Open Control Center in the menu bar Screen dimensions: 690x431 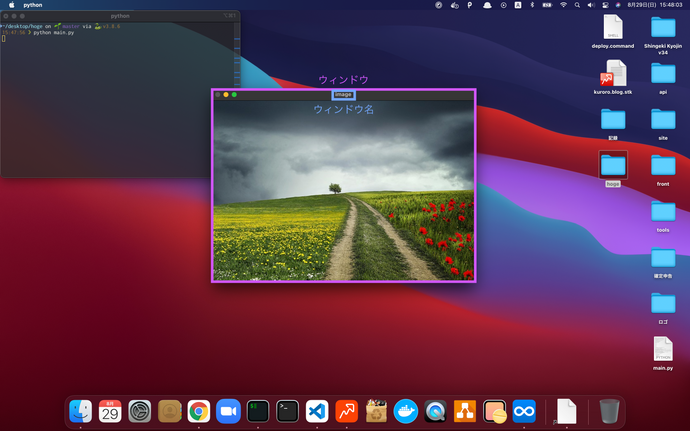click(x=605, y=5)
